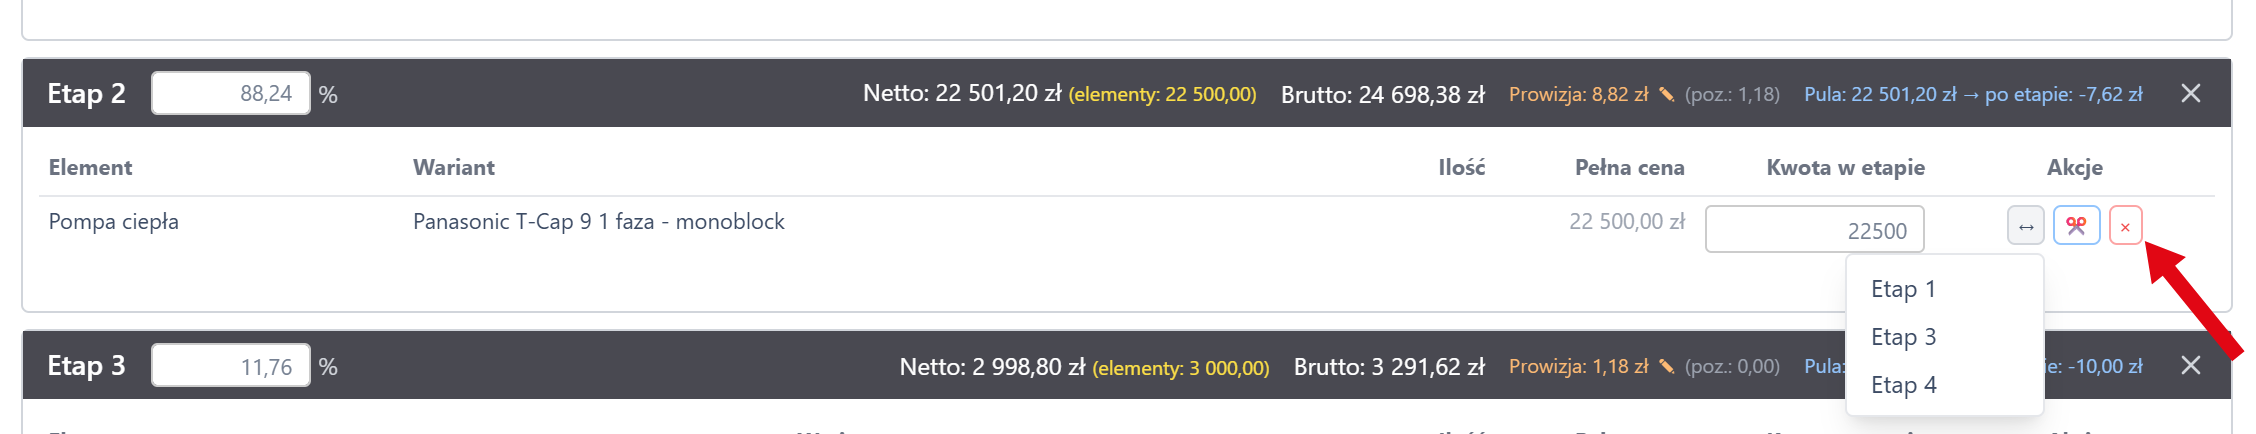Click Etap 3 Prowizja 1,18 zł text

coord(1578,366)
